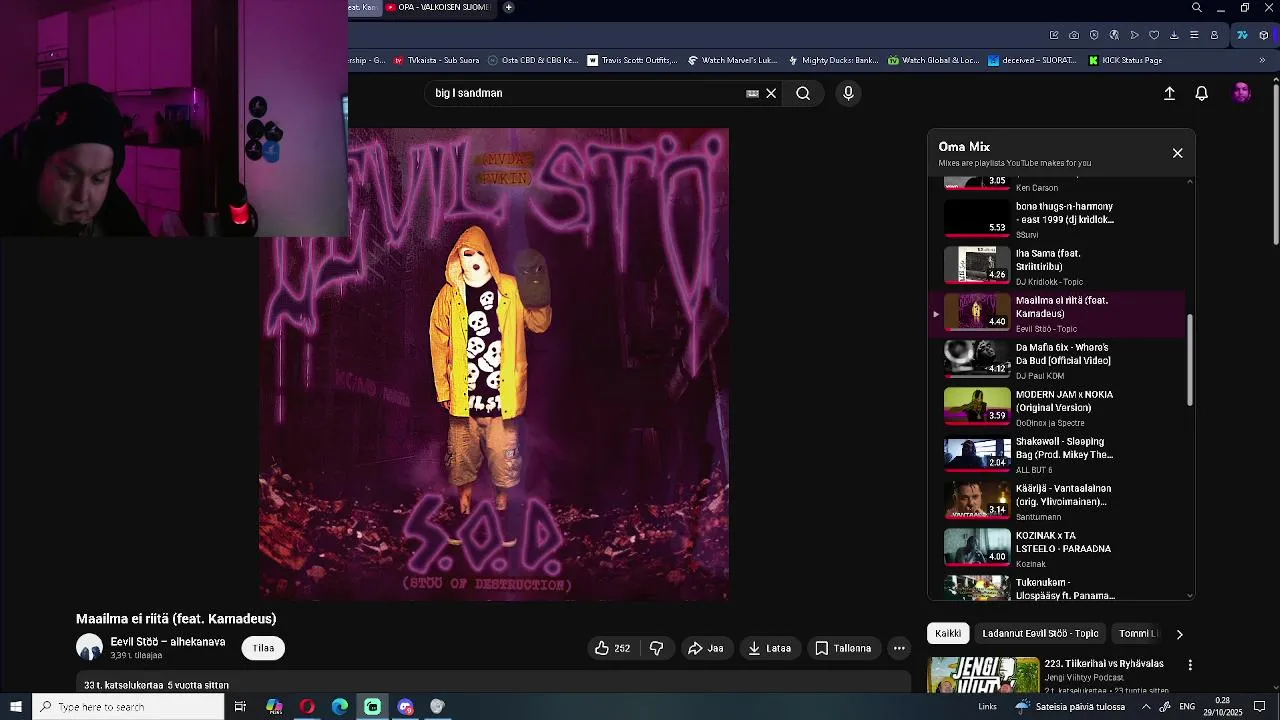
Task: Open Opera extensions cube icon
Action: (x=1263, y=35)
